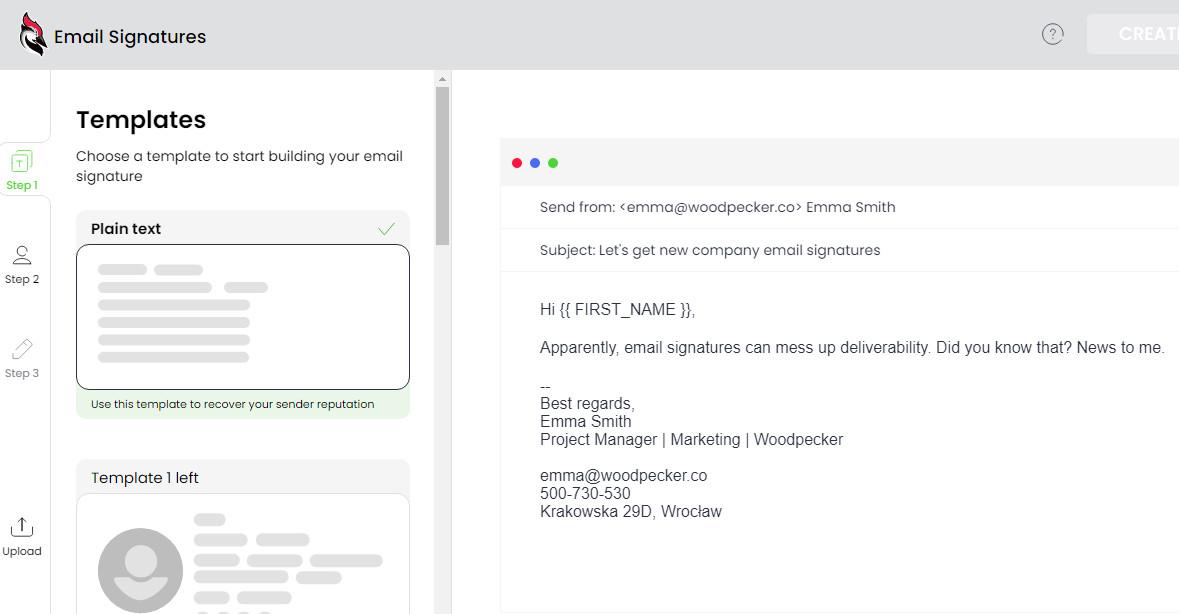Click the email address emma@woodpecker.co in signature

(x=623, y=476)
